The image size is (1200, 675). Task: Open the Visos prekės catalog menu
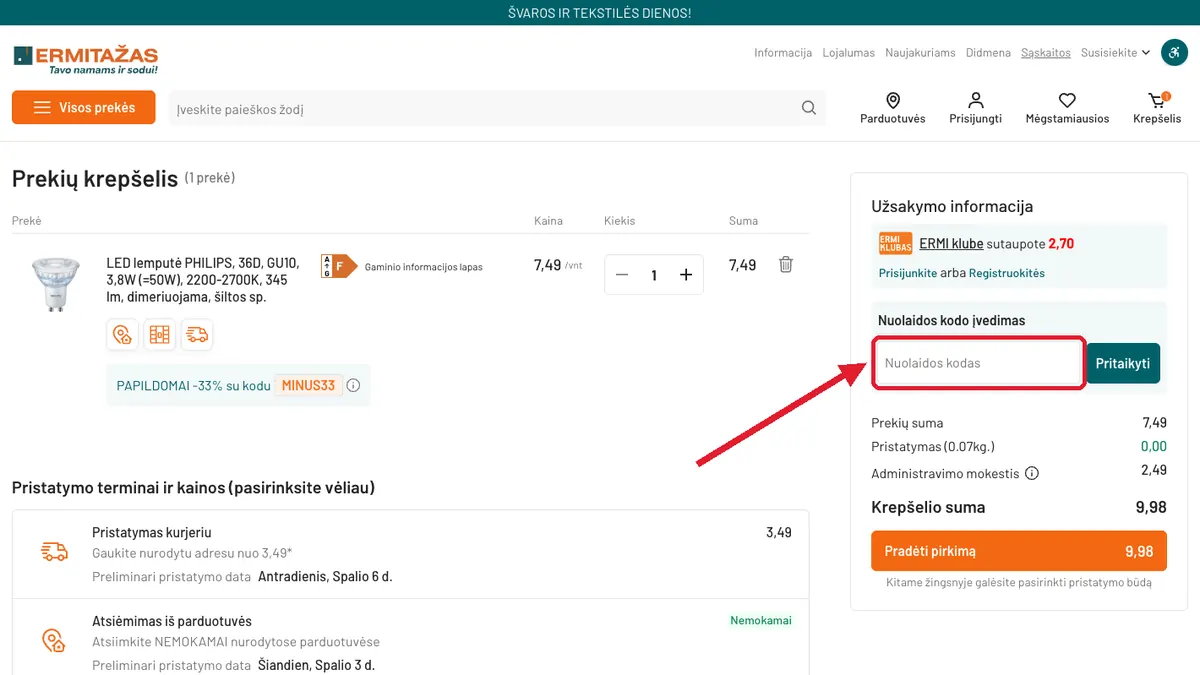coord(84,108)
